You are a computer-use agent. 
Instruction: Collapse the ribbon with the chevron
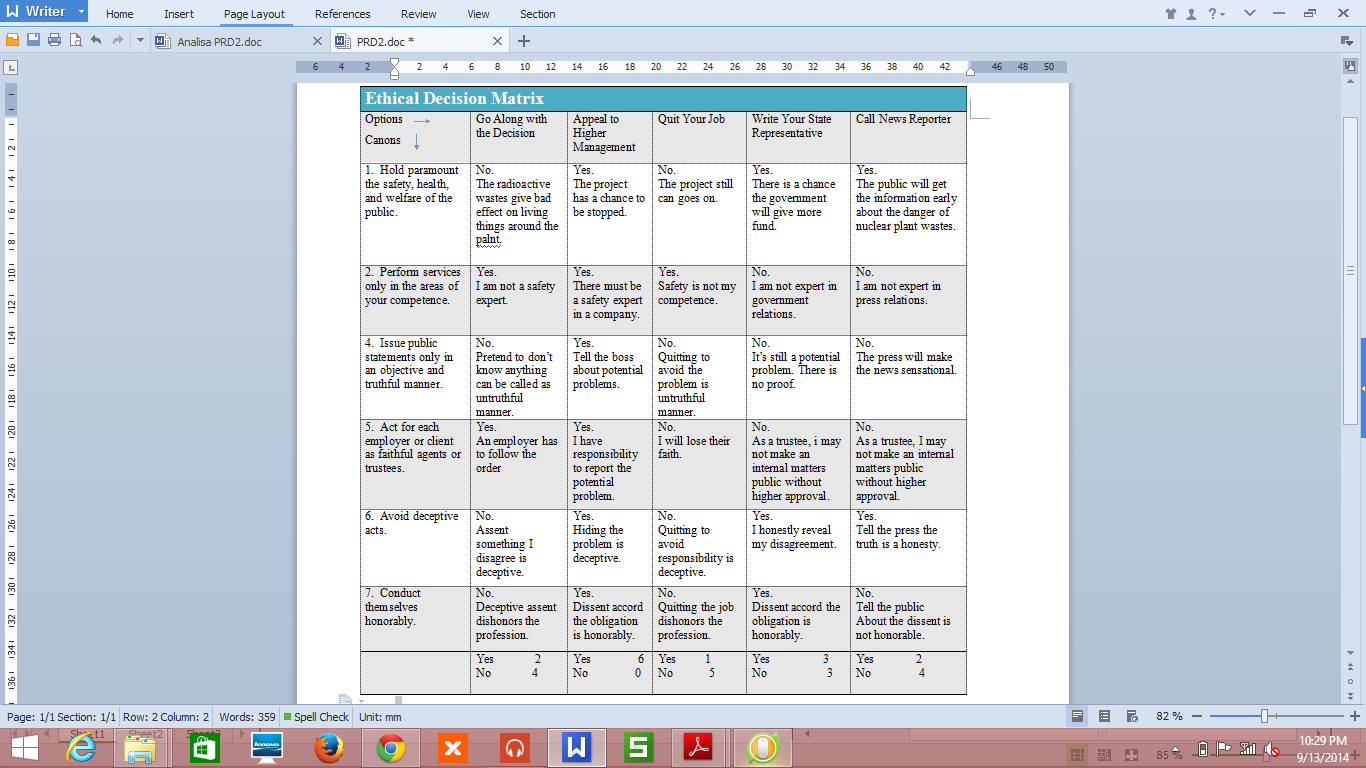pyautogui.click(x=1250, y=14)
